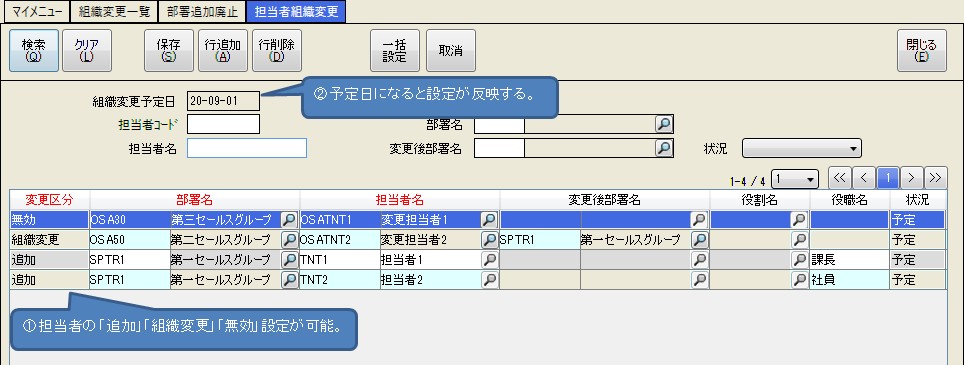Open department lookup in the 無効 row
The width and height of the screenshot is (964, 365).
(x=290, y=219)
